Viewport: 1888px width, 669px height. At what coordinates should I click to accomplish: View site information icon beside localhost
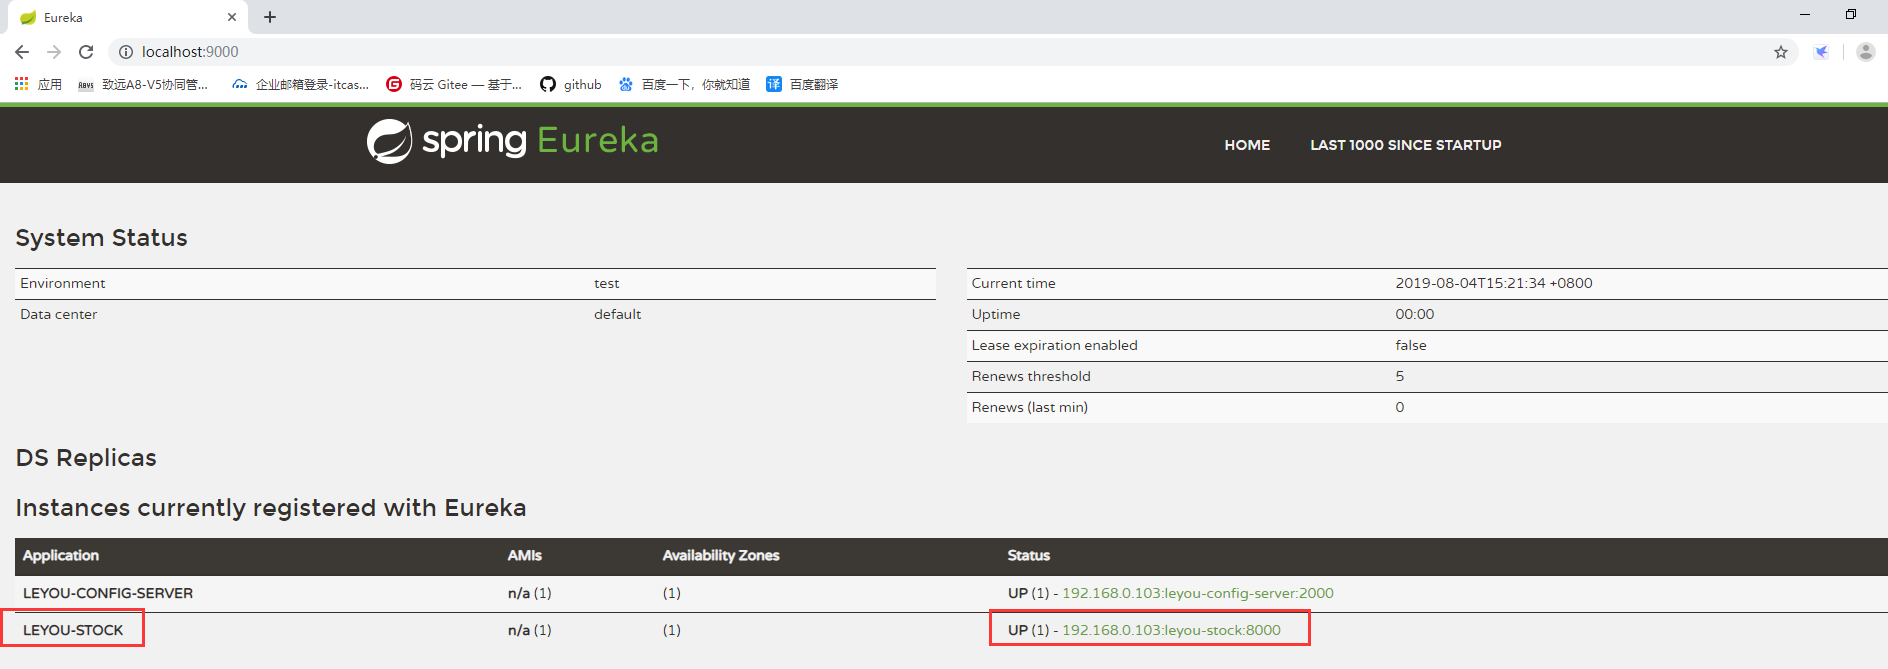pos(126,52)
